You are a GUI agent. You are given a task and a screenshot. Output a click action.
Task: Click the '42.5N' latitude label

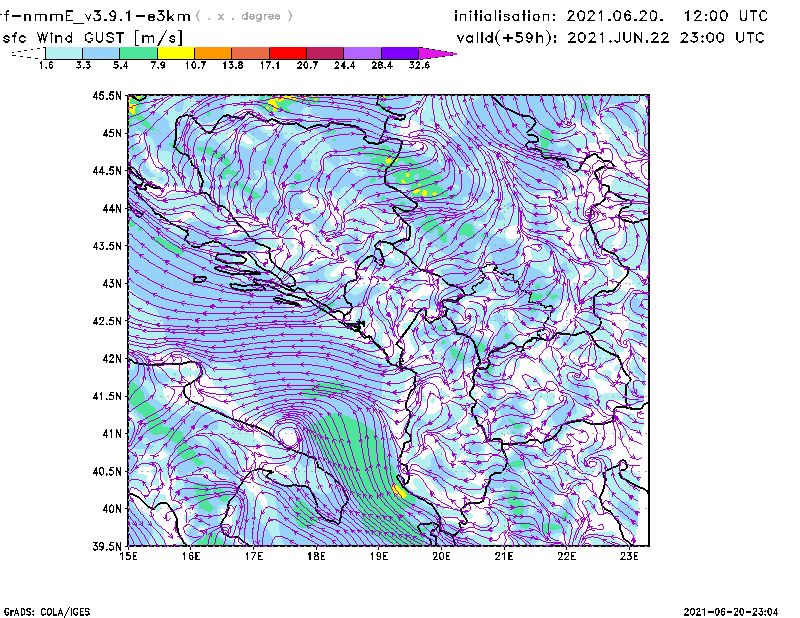107,321
